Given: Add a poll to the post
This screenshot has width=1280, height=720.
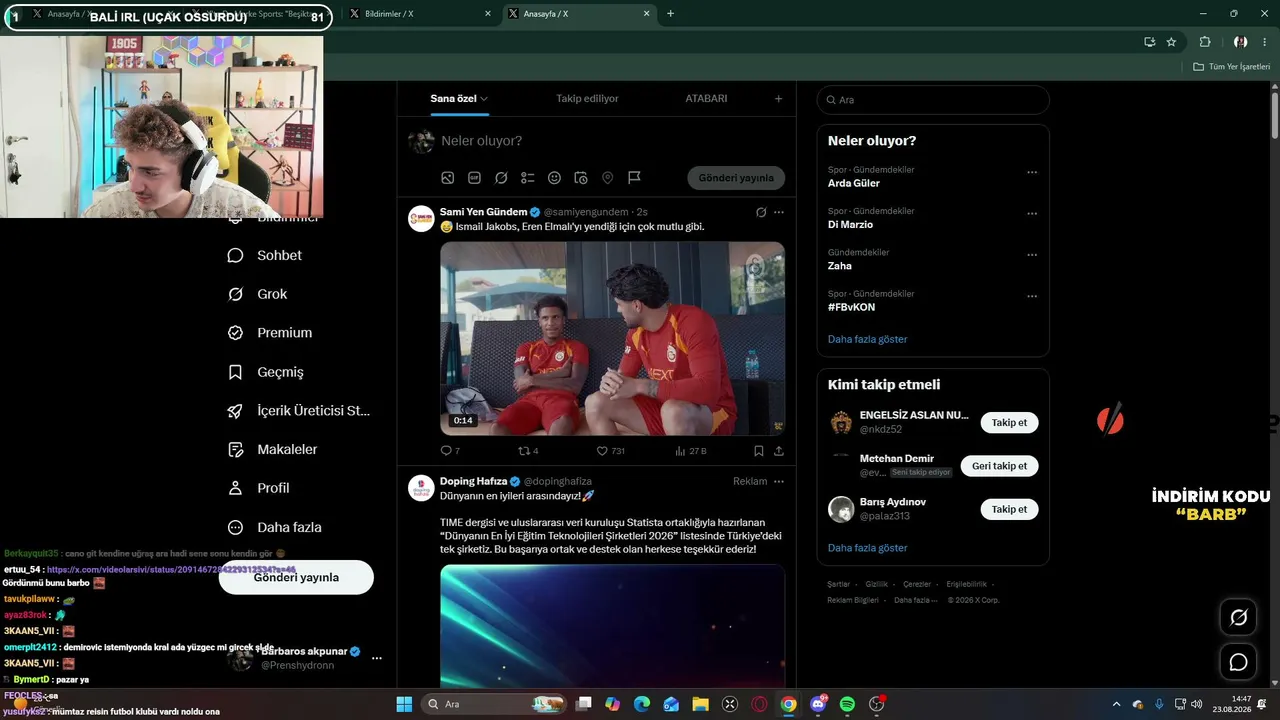Looking at the screenshot, I should tap(528, 178).
